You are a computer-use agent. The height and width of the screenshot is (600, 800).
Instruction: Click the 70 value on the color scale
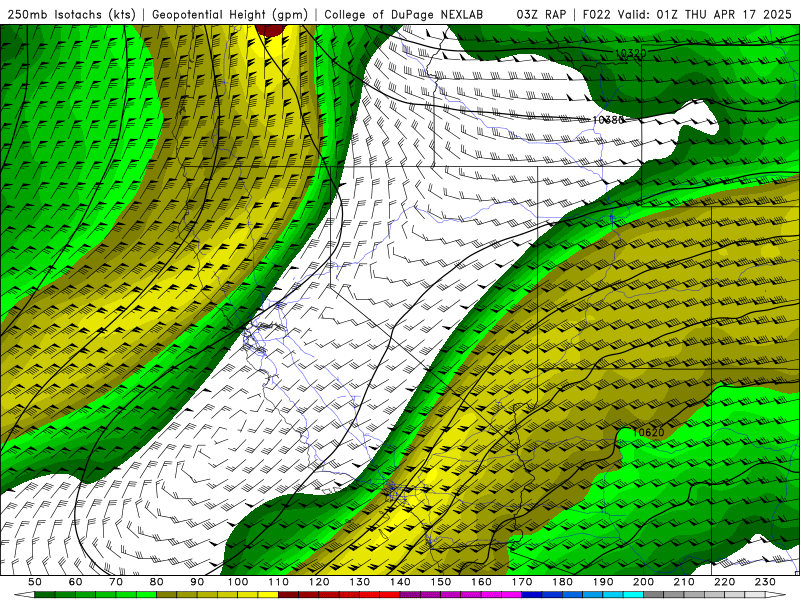pos(116,582)
